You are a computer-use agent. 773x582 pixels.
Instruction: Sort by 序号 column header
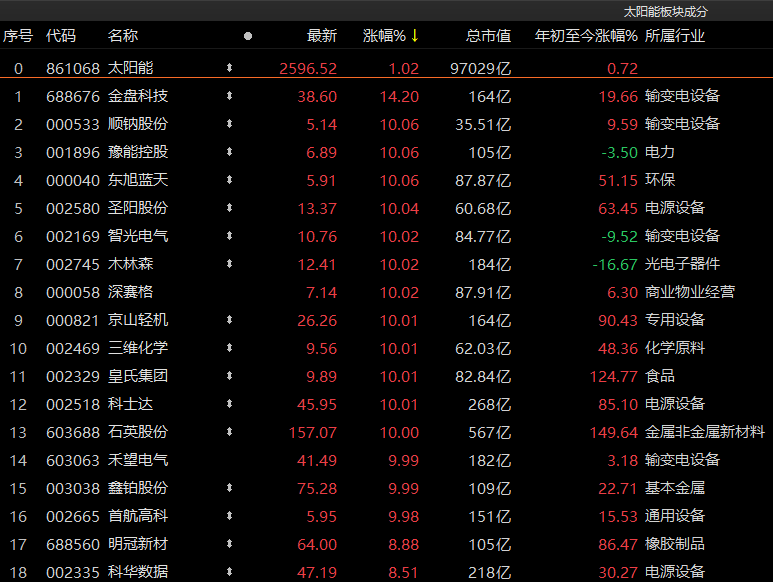coord(18,36)
